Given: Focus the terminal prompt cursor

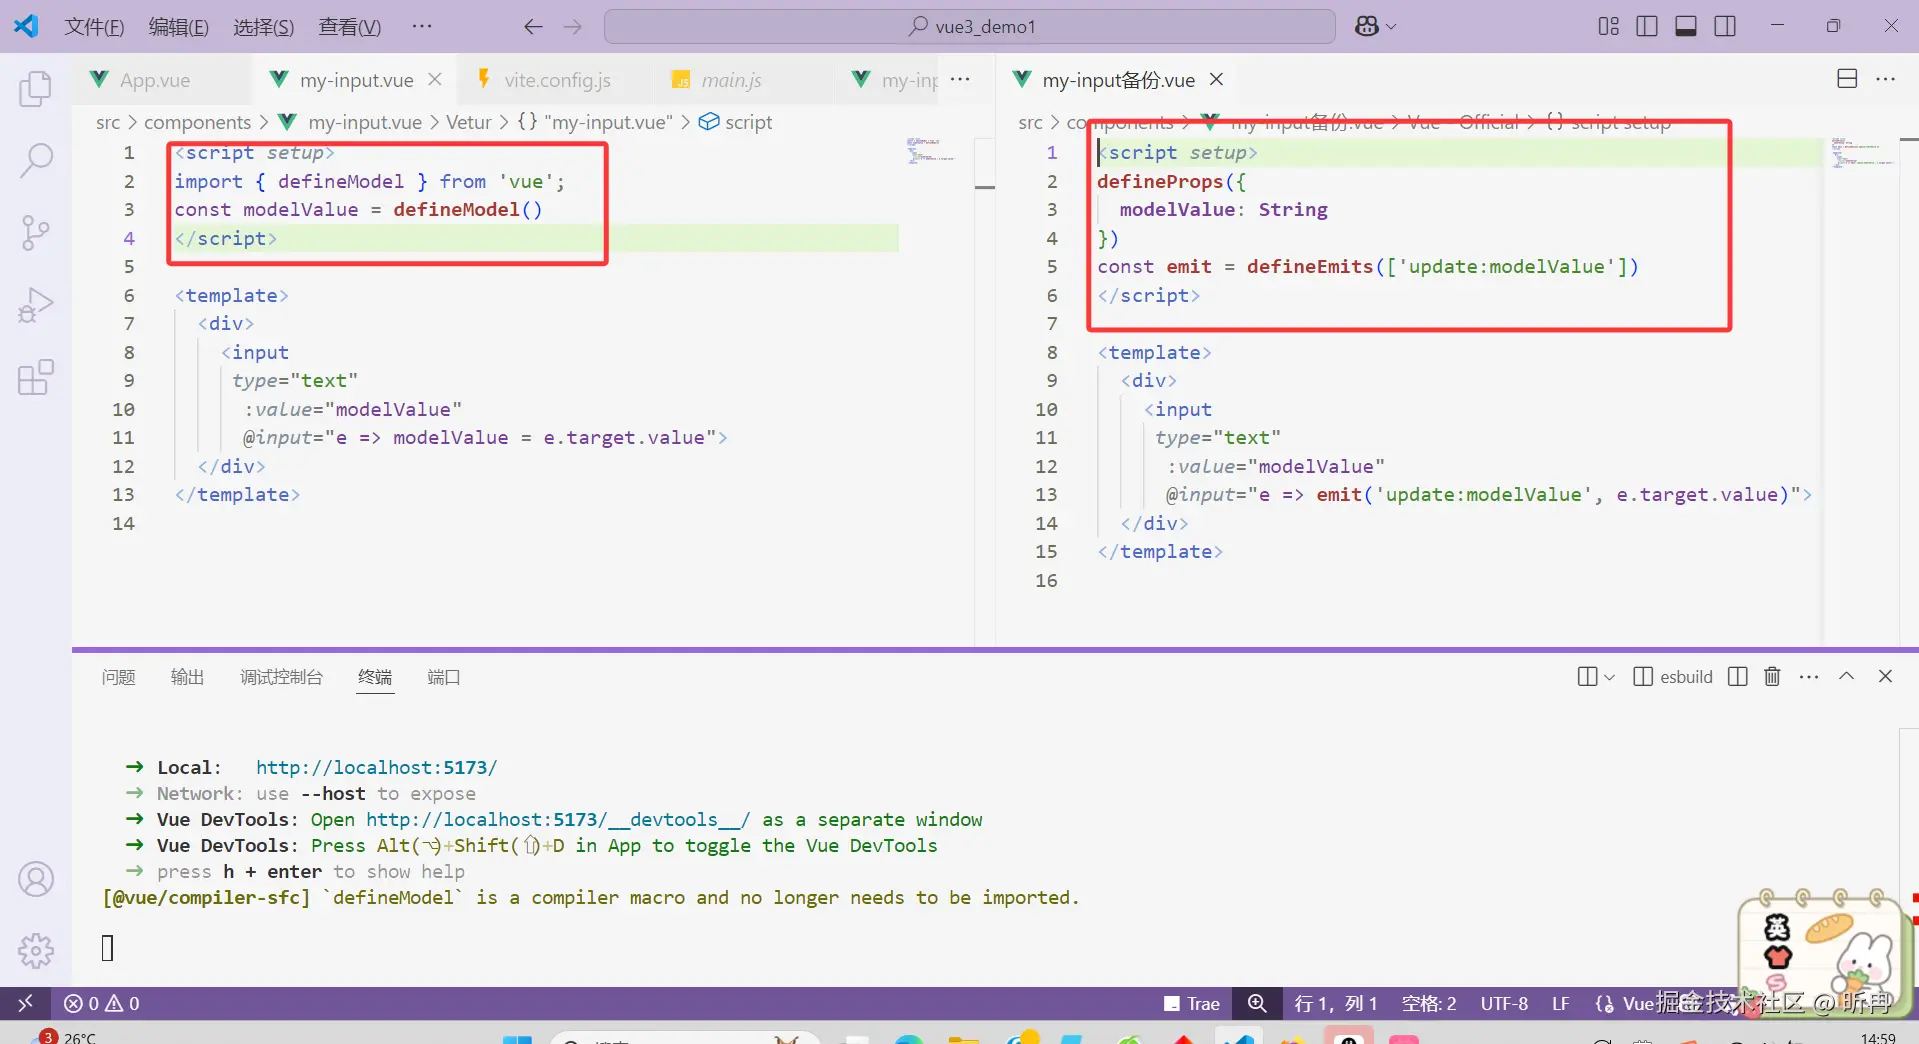Looking at the screenshot, I should pos(108,947).
